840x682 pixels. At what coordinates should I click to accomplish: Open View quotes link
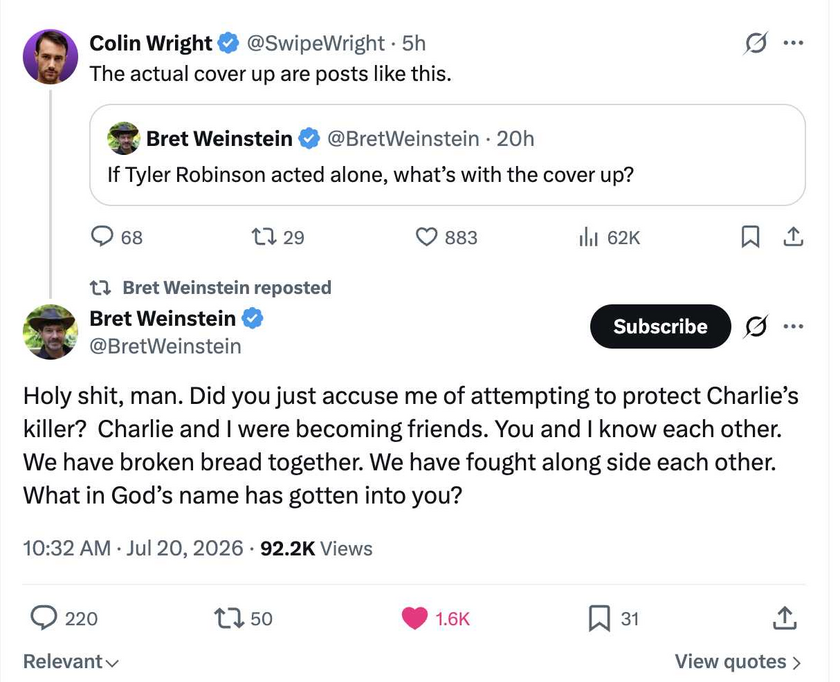click(738, 662)
